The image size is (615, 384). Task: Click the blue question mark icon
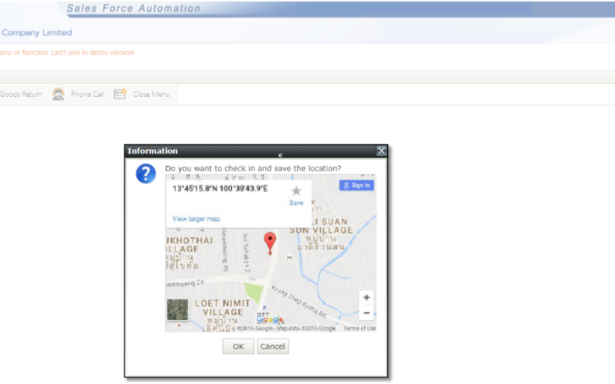point(146,173)
